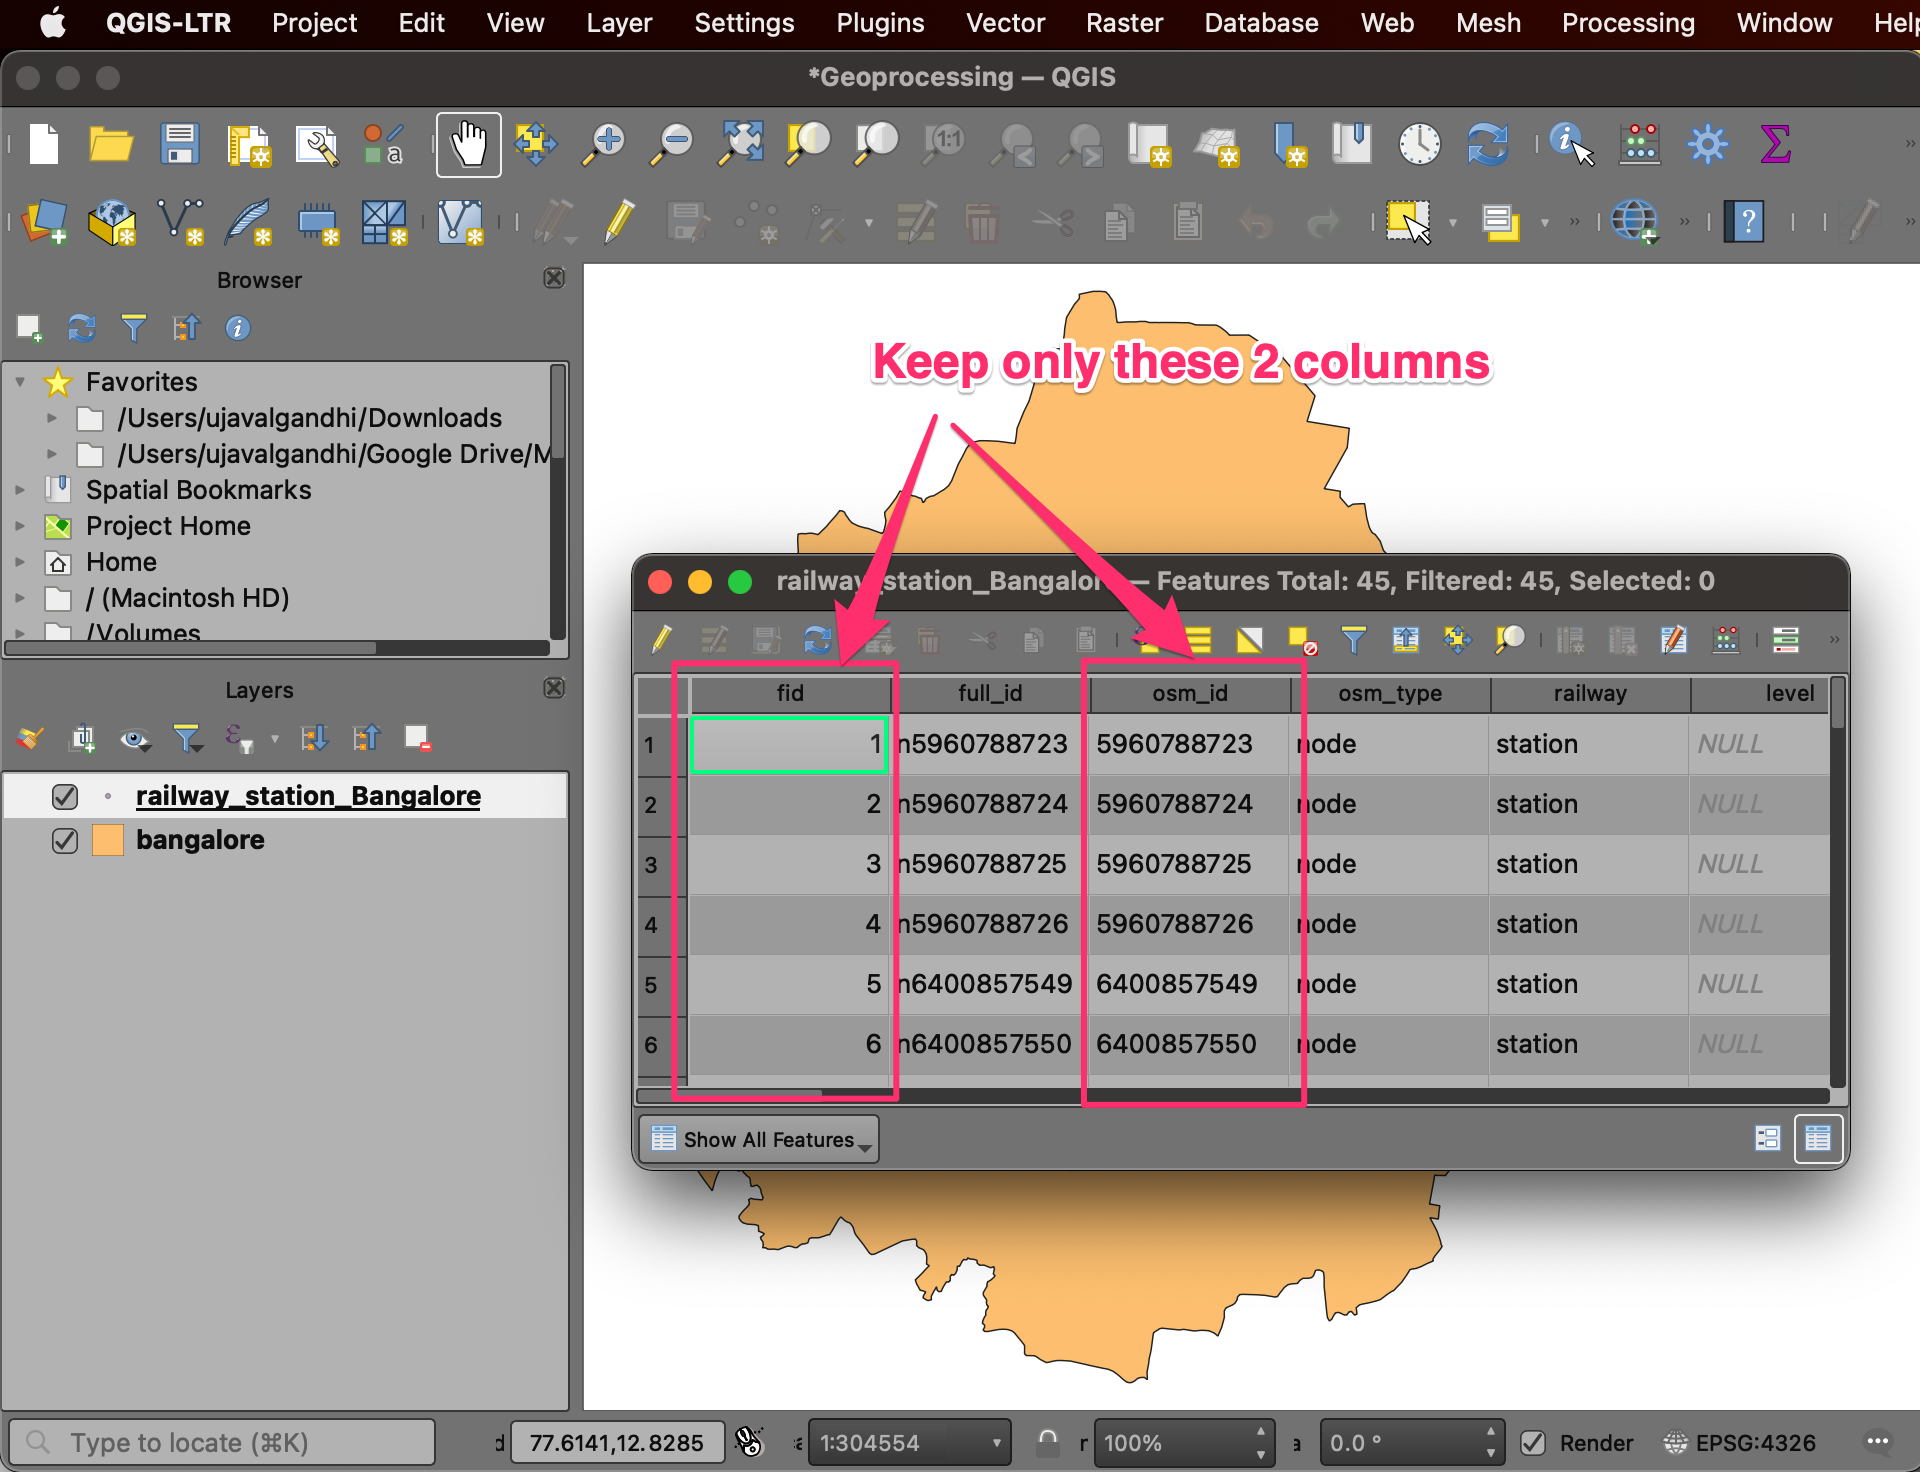Close the Browser panel

coord(554,278)
